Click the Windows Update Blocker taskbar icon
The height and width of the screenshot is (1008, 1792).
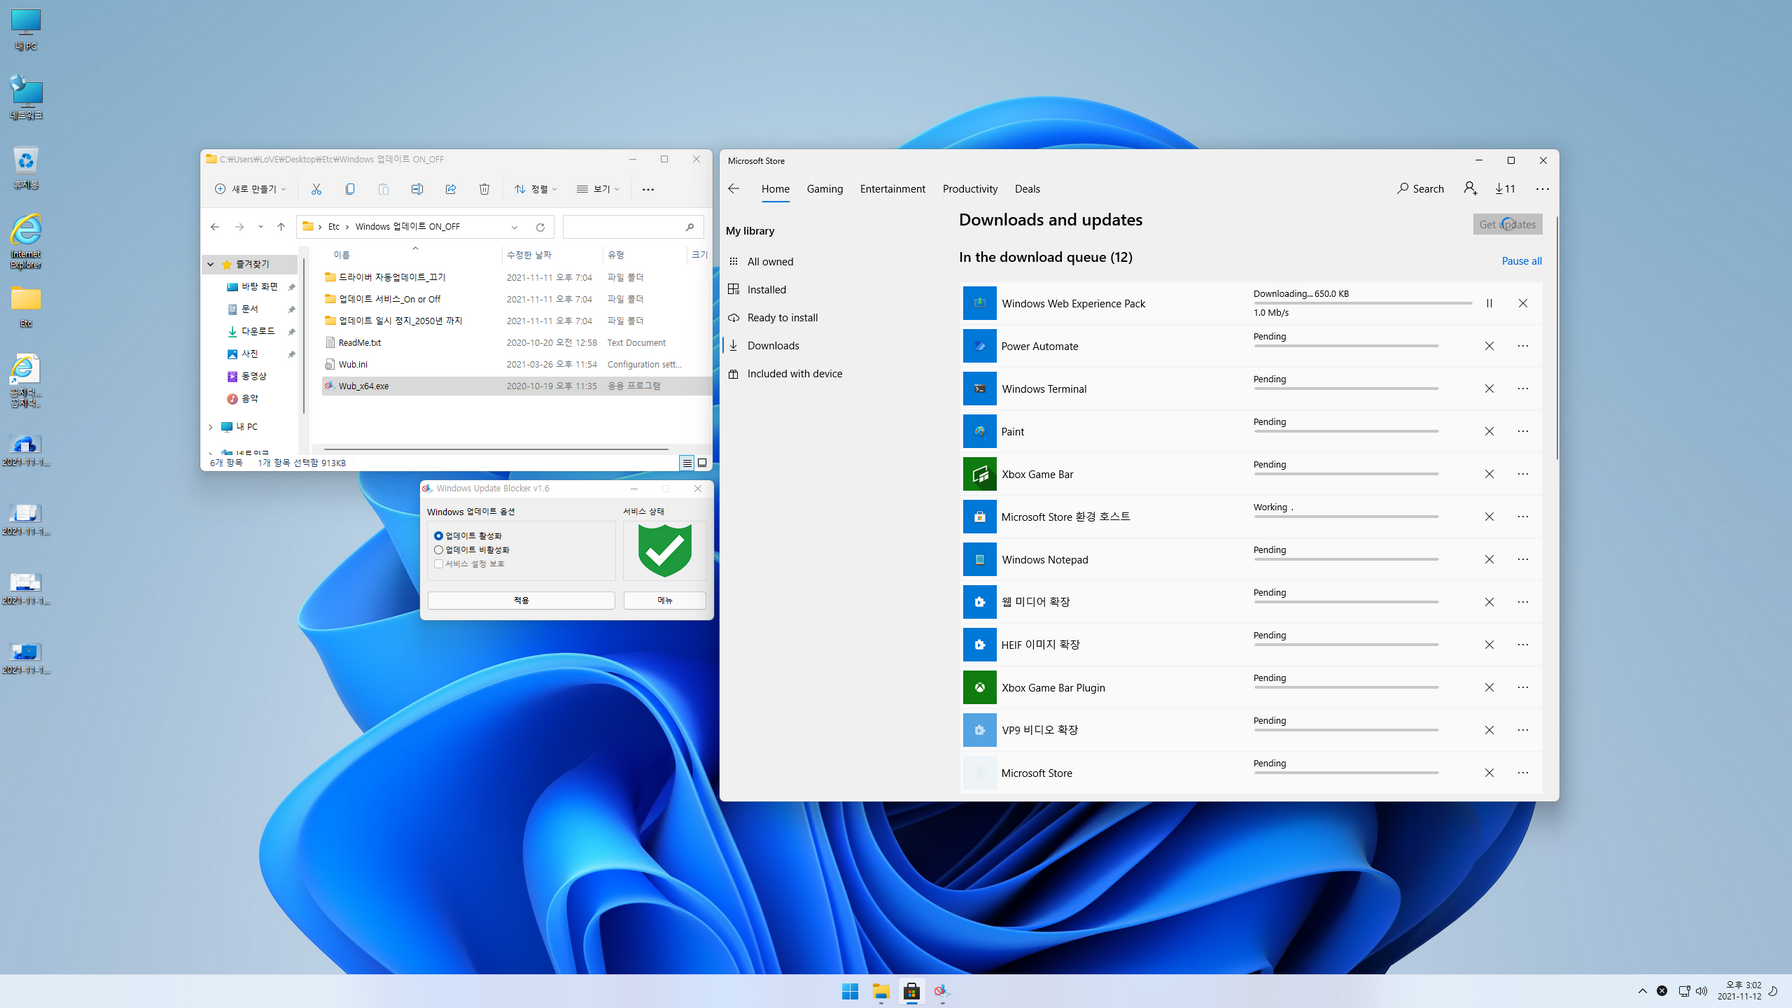click(x=941, y=991)
